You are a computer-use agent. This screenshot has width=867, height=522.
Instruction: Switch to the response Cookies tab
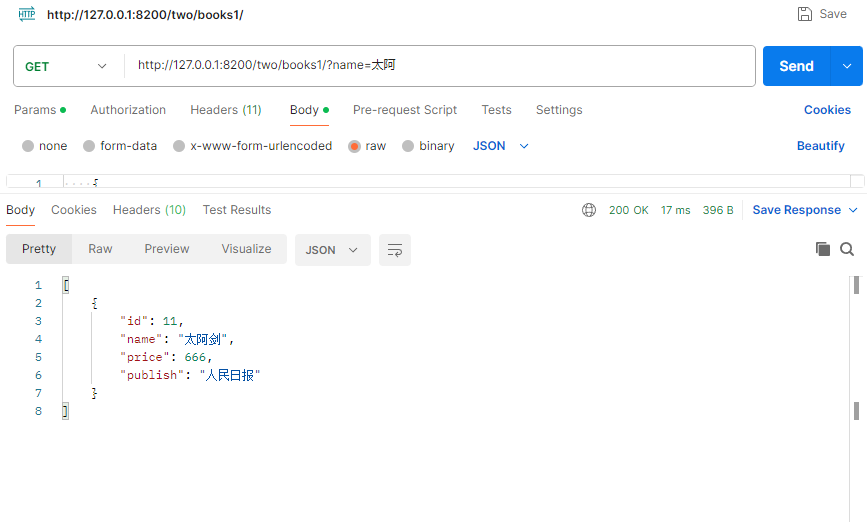coord(74,210)
